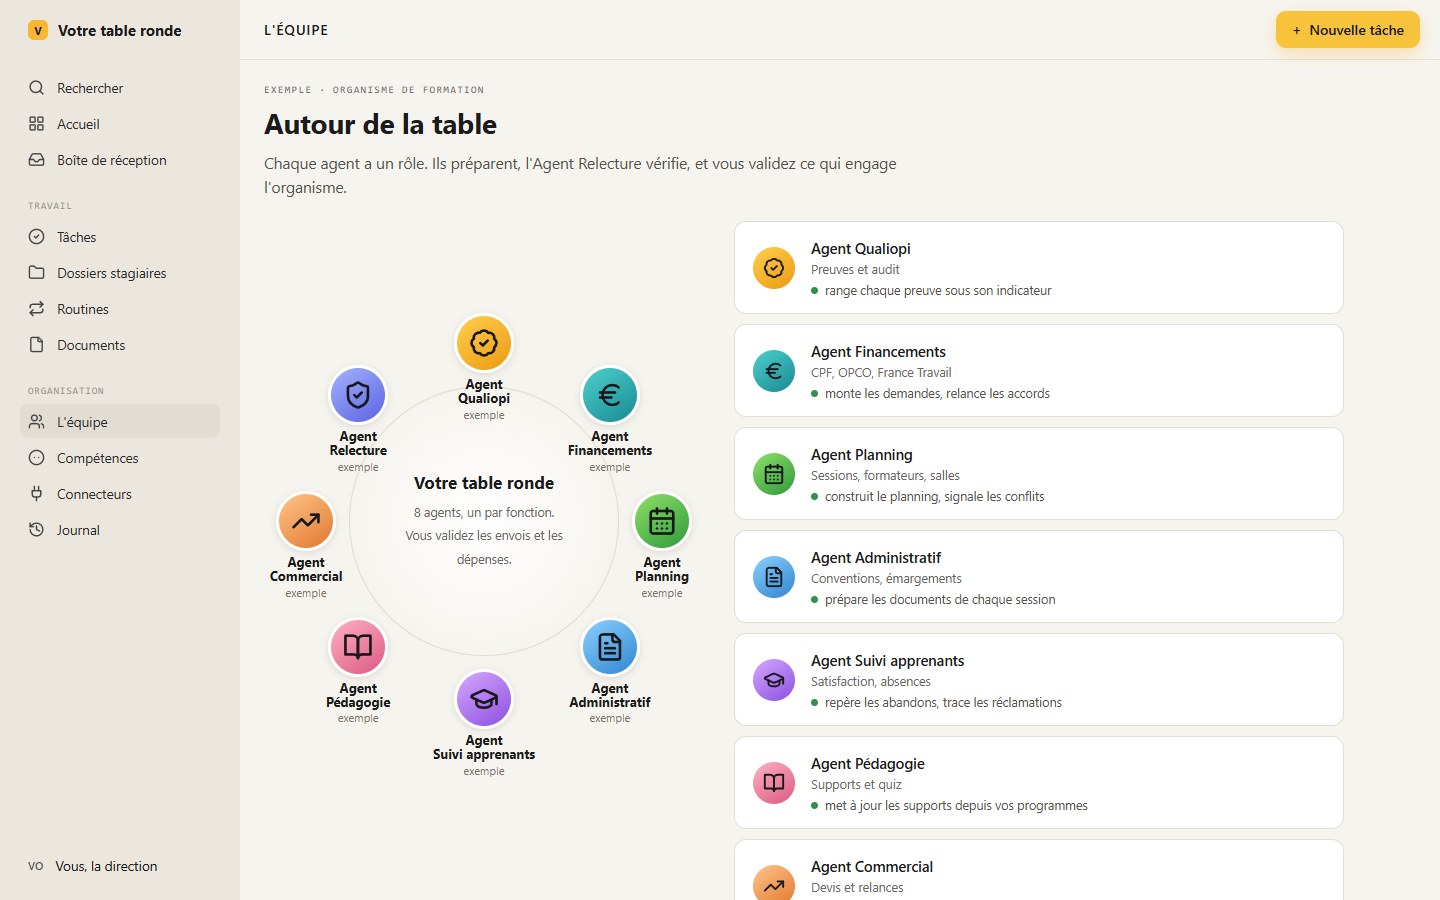Click the loop arrows icon beside Routines
Viewport: 1440px width, 900px height.
(x=37, y=309)
